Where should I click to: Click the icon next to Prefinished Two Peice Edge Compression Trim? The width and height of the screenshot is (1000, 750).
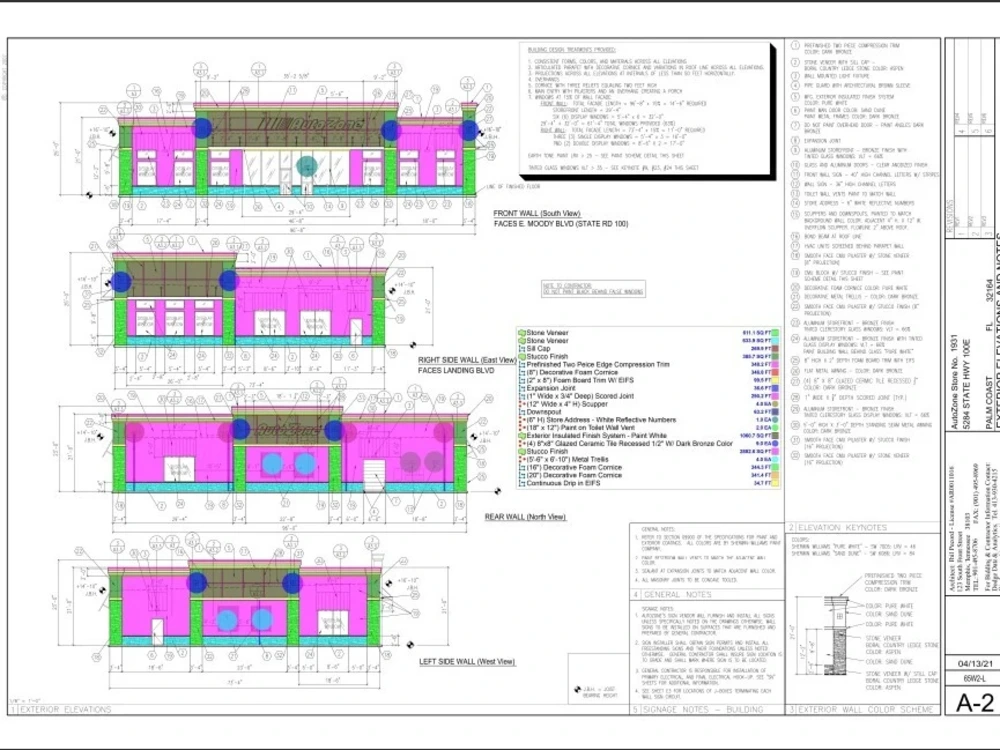pyautogui.click(x=522, y=365)
